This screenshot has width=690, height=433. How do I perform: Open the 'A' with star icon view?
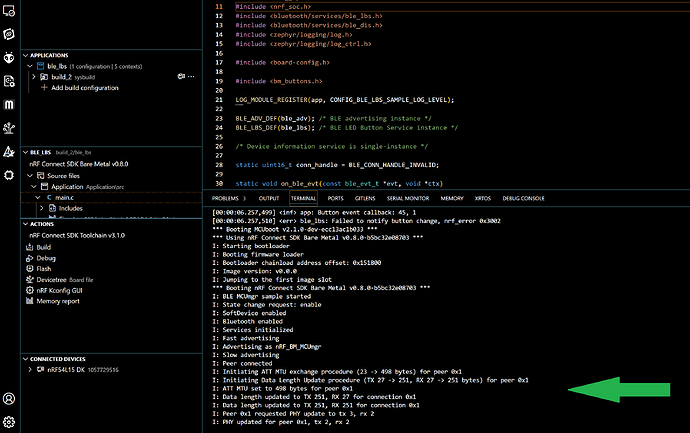[9, 152]
